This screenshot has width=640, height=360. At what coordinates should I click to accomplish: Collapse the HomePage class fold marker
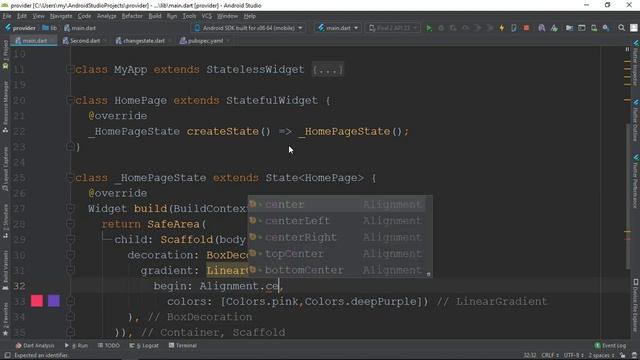(x=70, y=100)
